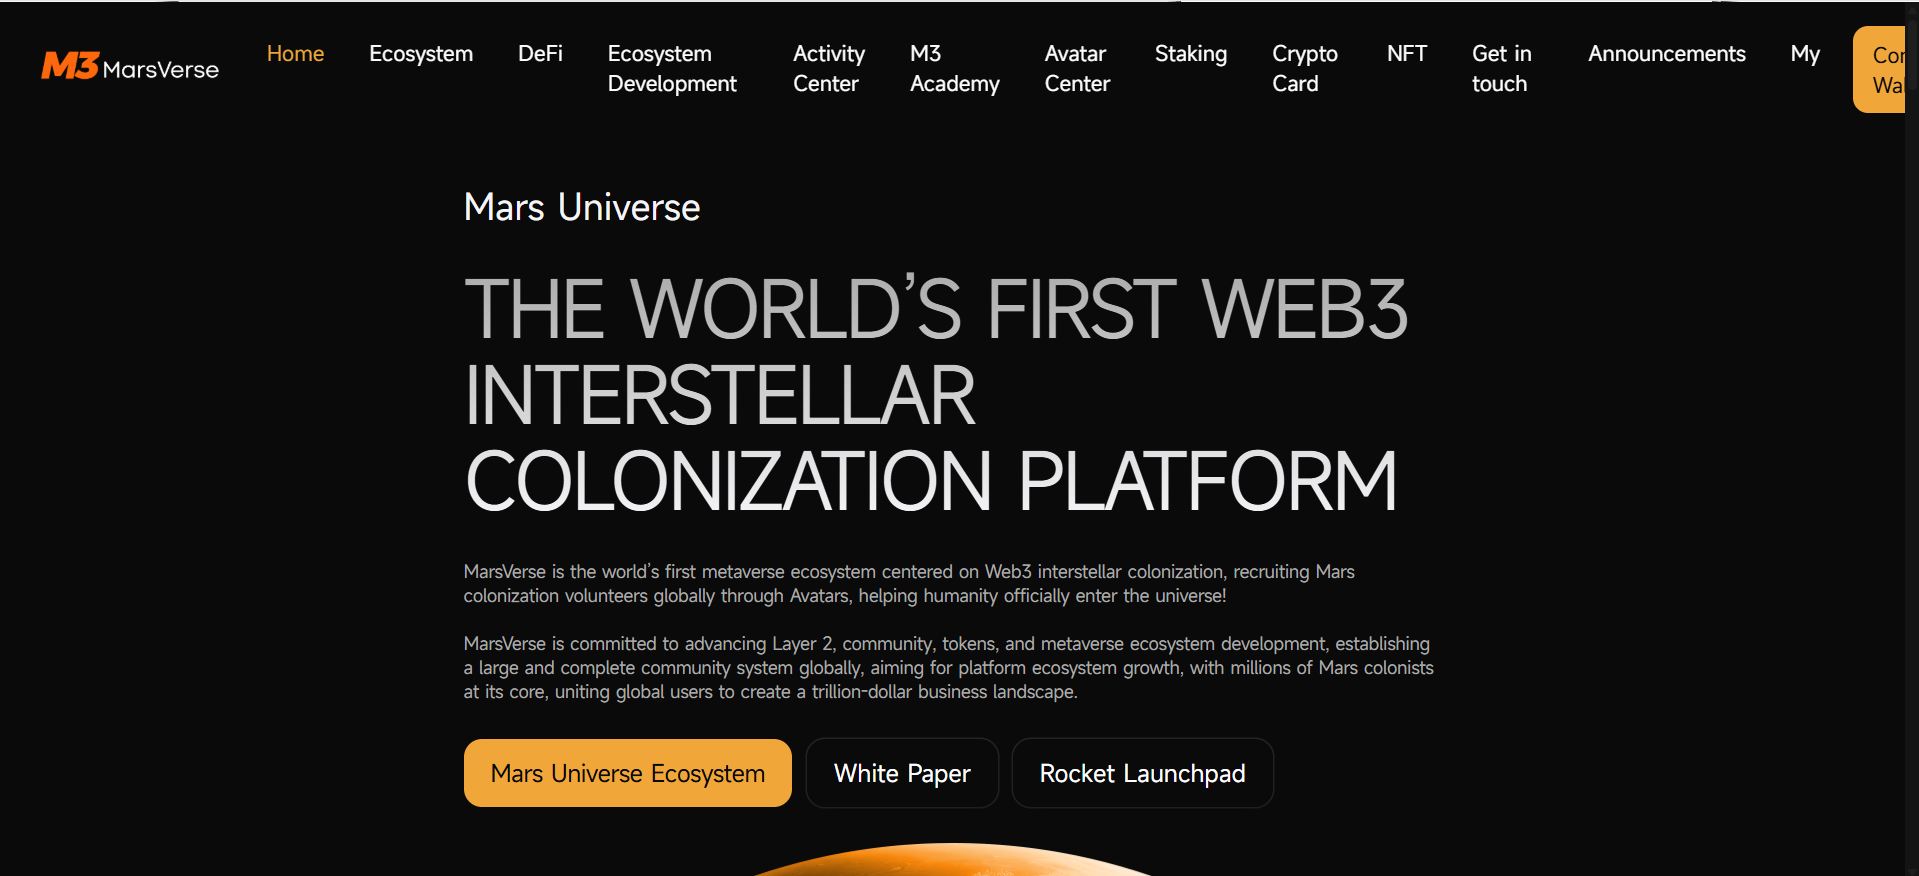Click the Mars Universe heading

pos(582,208)
